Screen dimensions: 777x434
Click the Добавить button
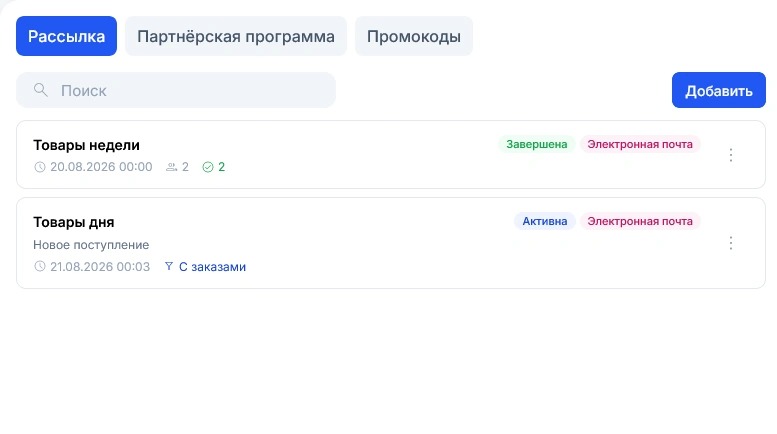(x=719, y=90)
